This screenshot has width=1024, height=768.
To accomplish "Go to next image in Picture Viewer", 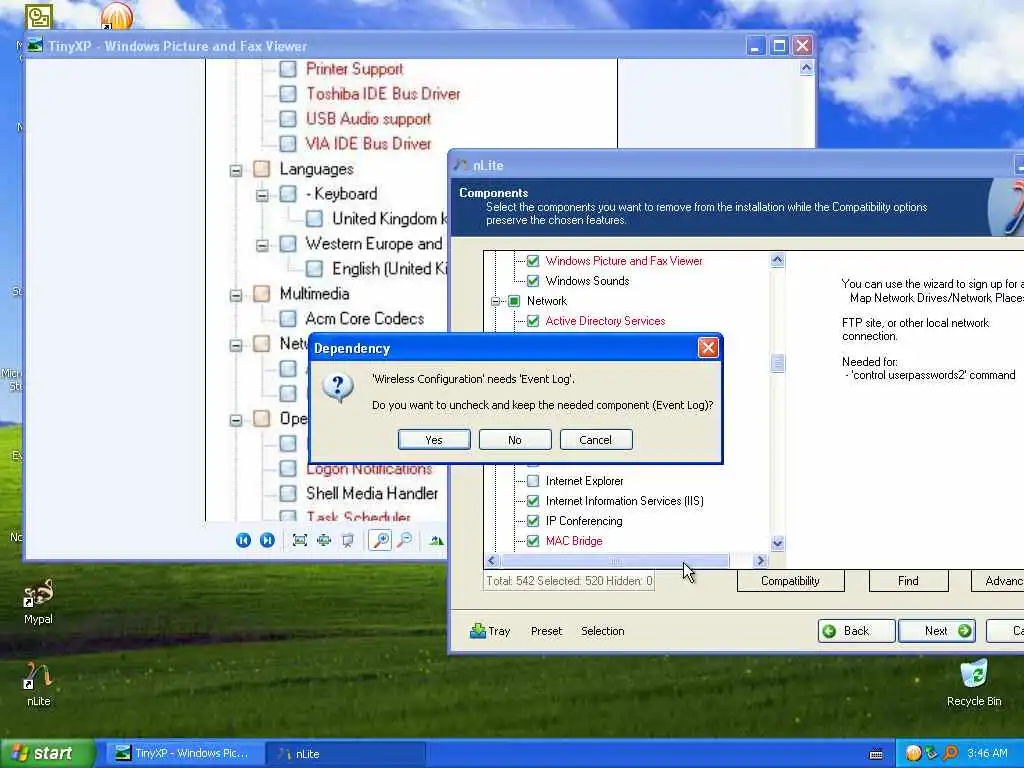I will point(267,540).
